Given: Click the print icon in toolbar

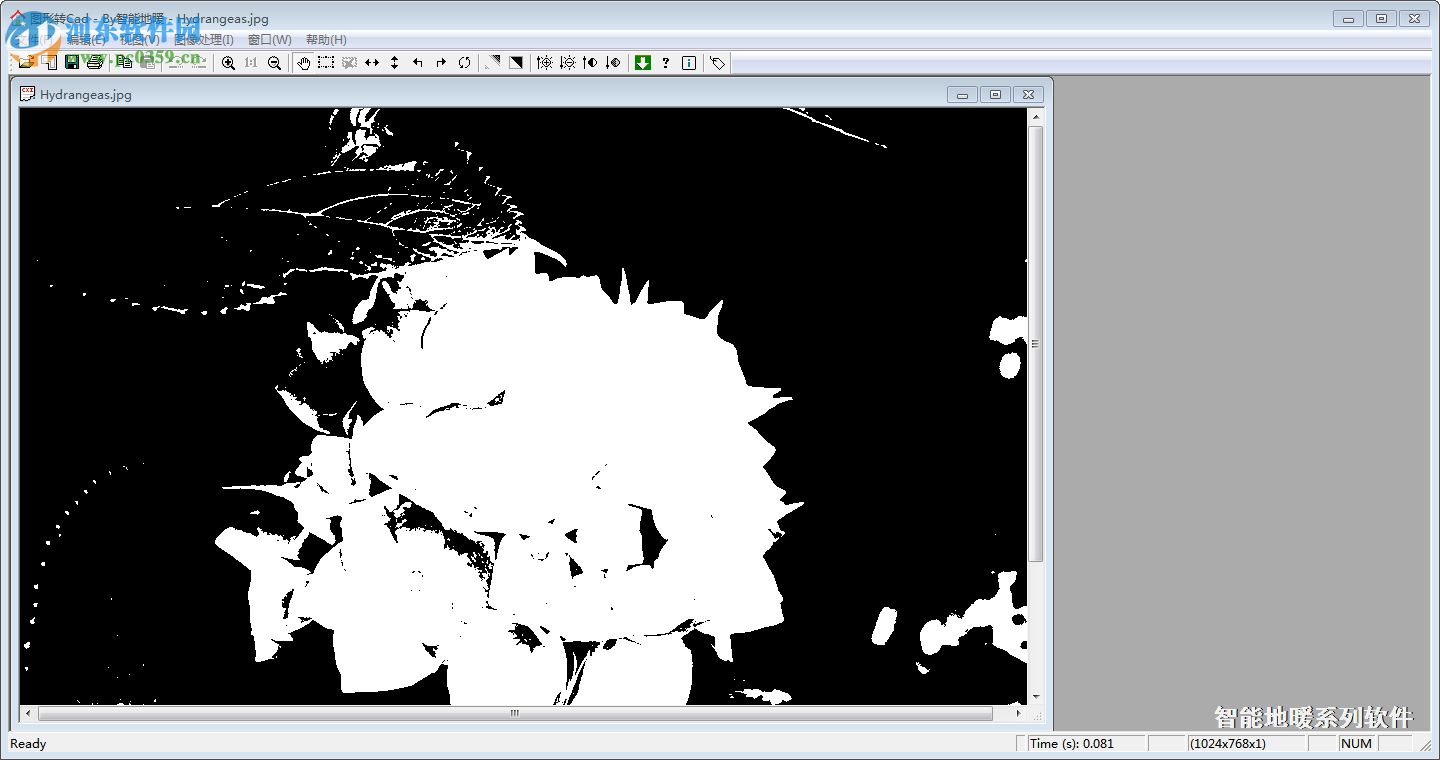Looking at the screenshot, I should tap(94, 63).
